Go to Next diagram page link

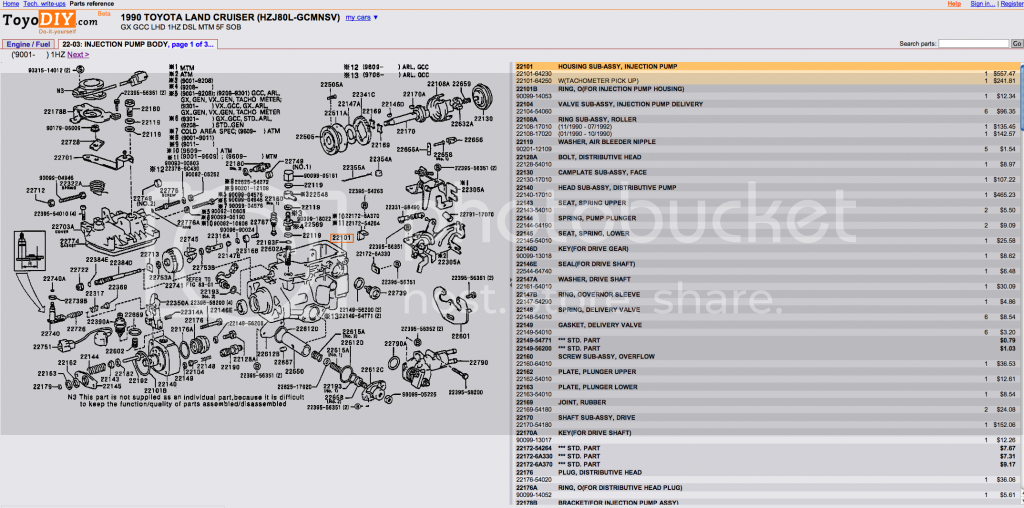pos(77,54)
